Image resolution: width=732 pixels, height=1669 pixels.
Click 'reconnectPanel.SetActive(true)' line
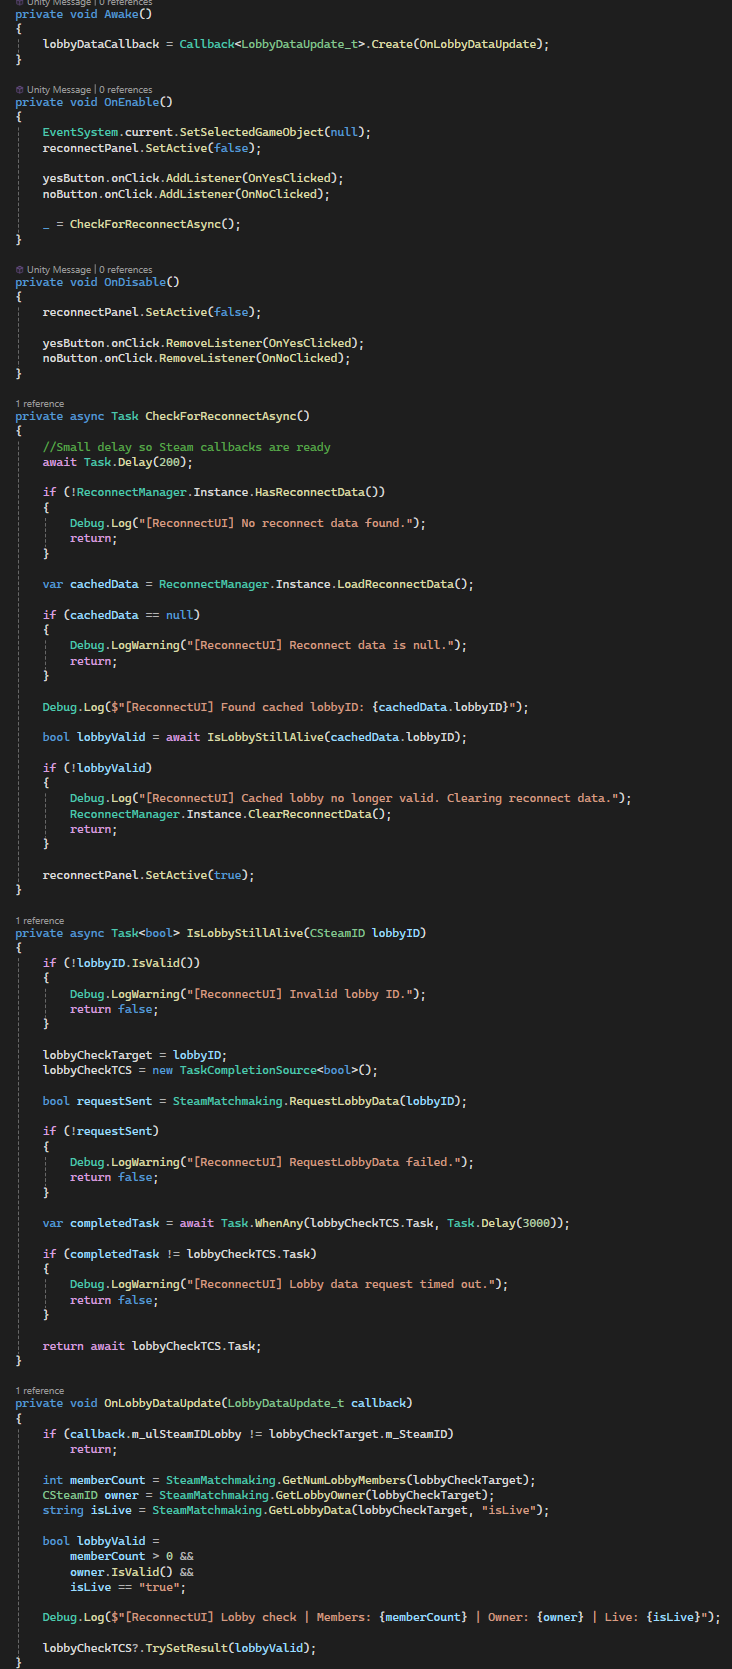coord(148,875)
